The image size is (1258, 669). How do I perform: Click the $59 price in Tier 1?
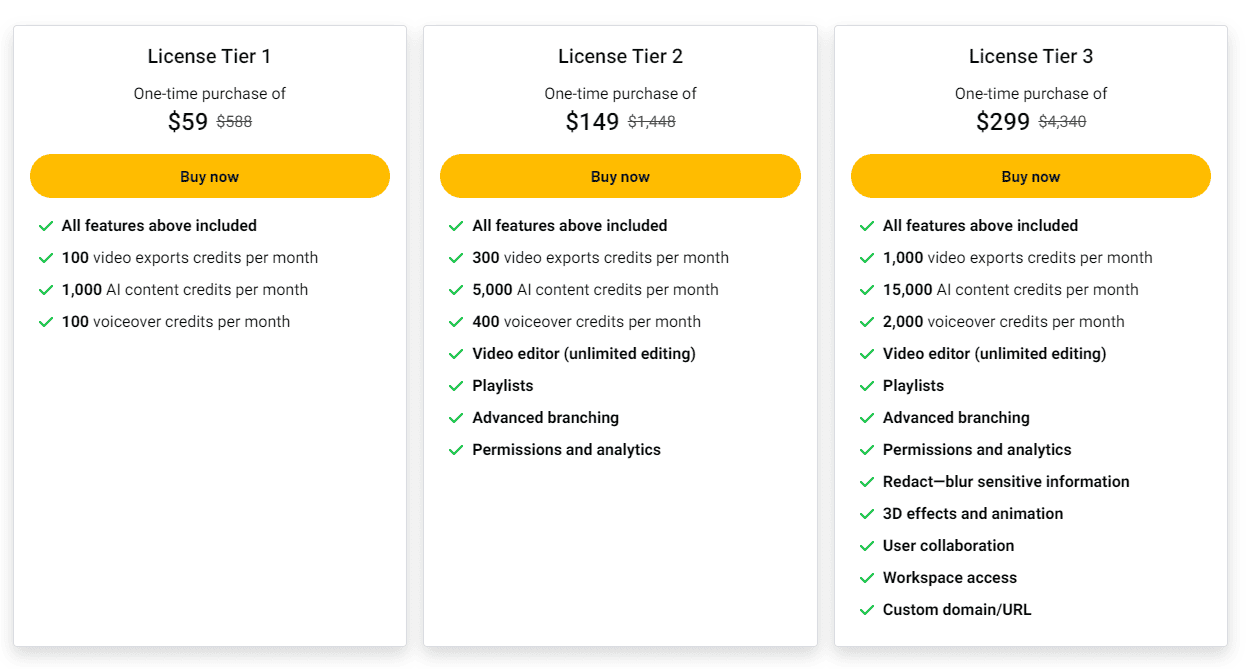(x=185, y=121)
